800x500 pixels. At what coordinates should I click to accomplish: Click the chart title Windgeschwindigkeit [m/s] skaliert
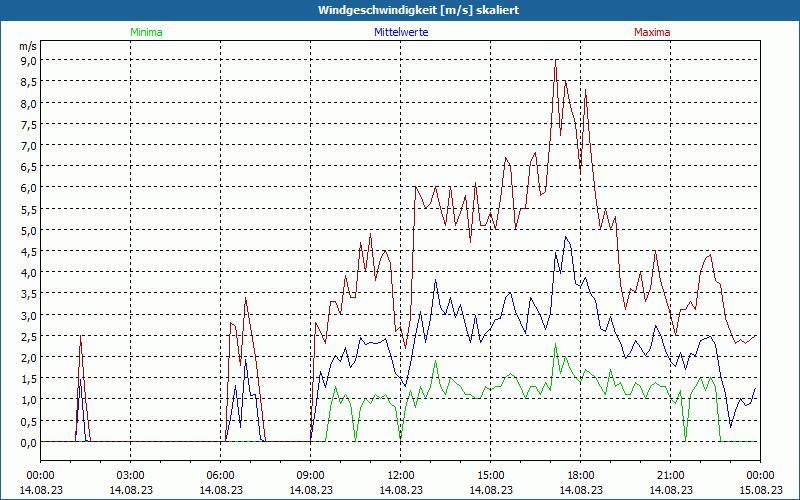pyautogui.click(x=419, y=10)
